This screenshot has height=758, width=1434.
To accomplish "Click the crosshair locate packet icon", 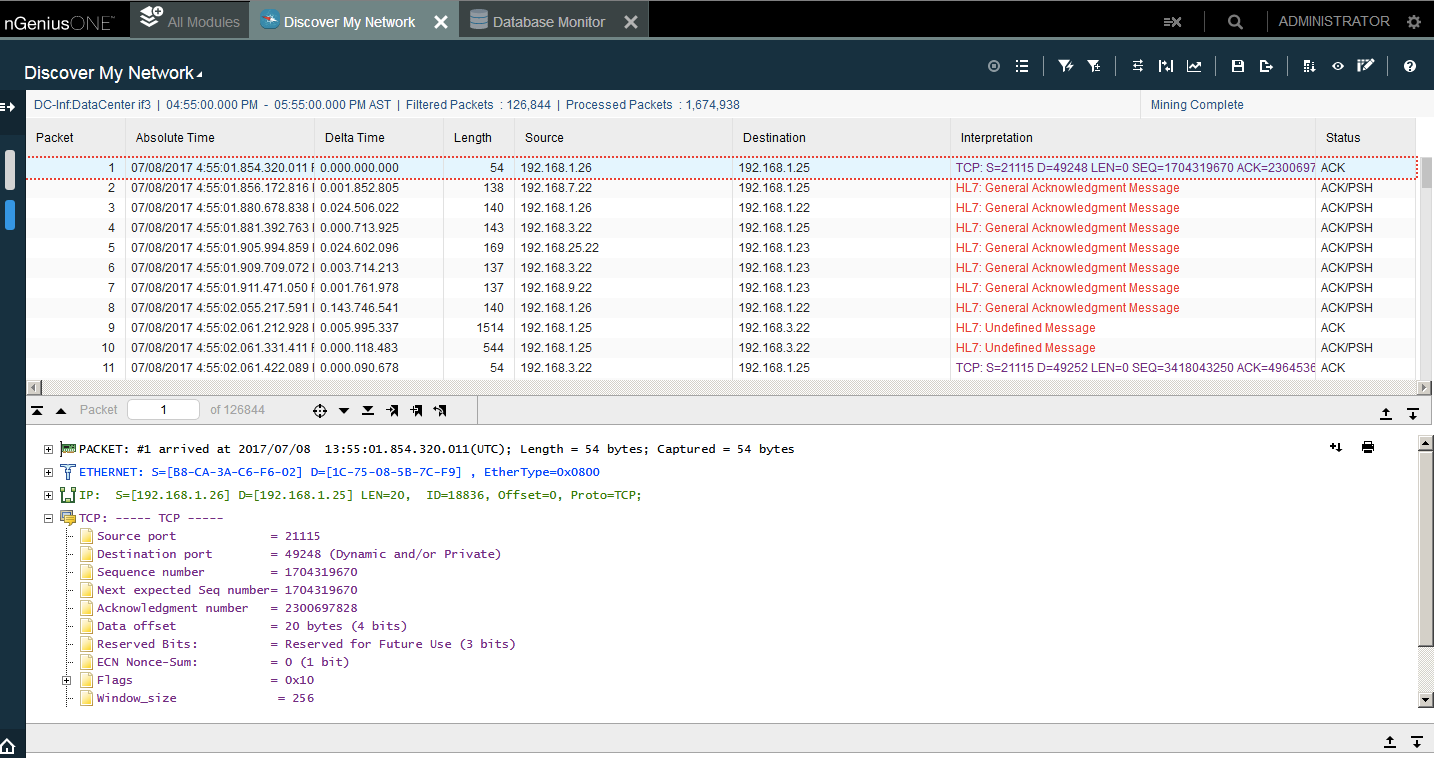I will (320, 410).
